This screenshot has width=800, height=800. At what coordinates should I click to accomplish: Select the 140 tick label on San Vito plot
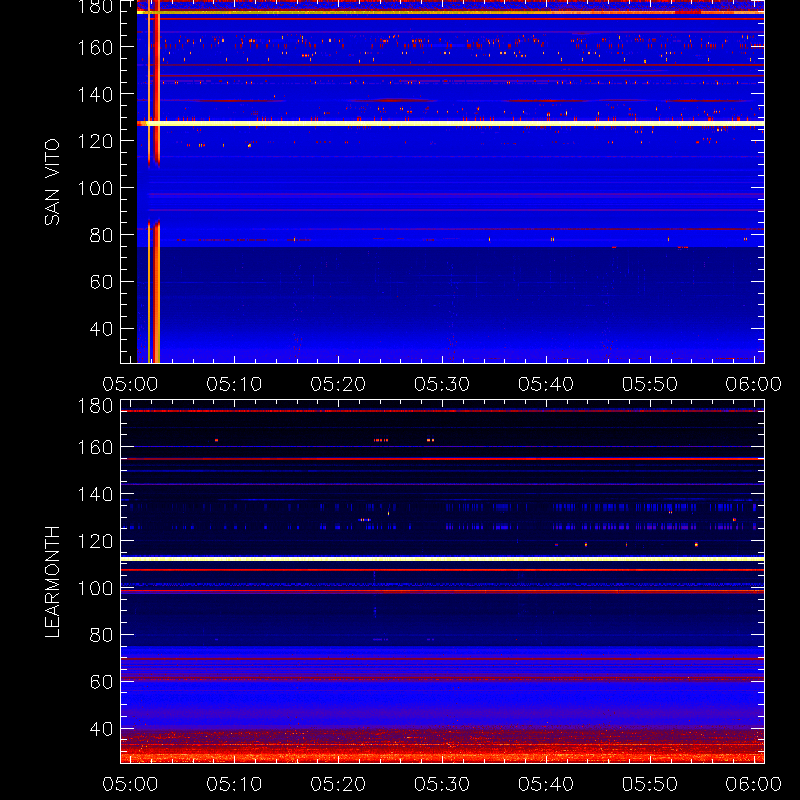tap(95, 94)
